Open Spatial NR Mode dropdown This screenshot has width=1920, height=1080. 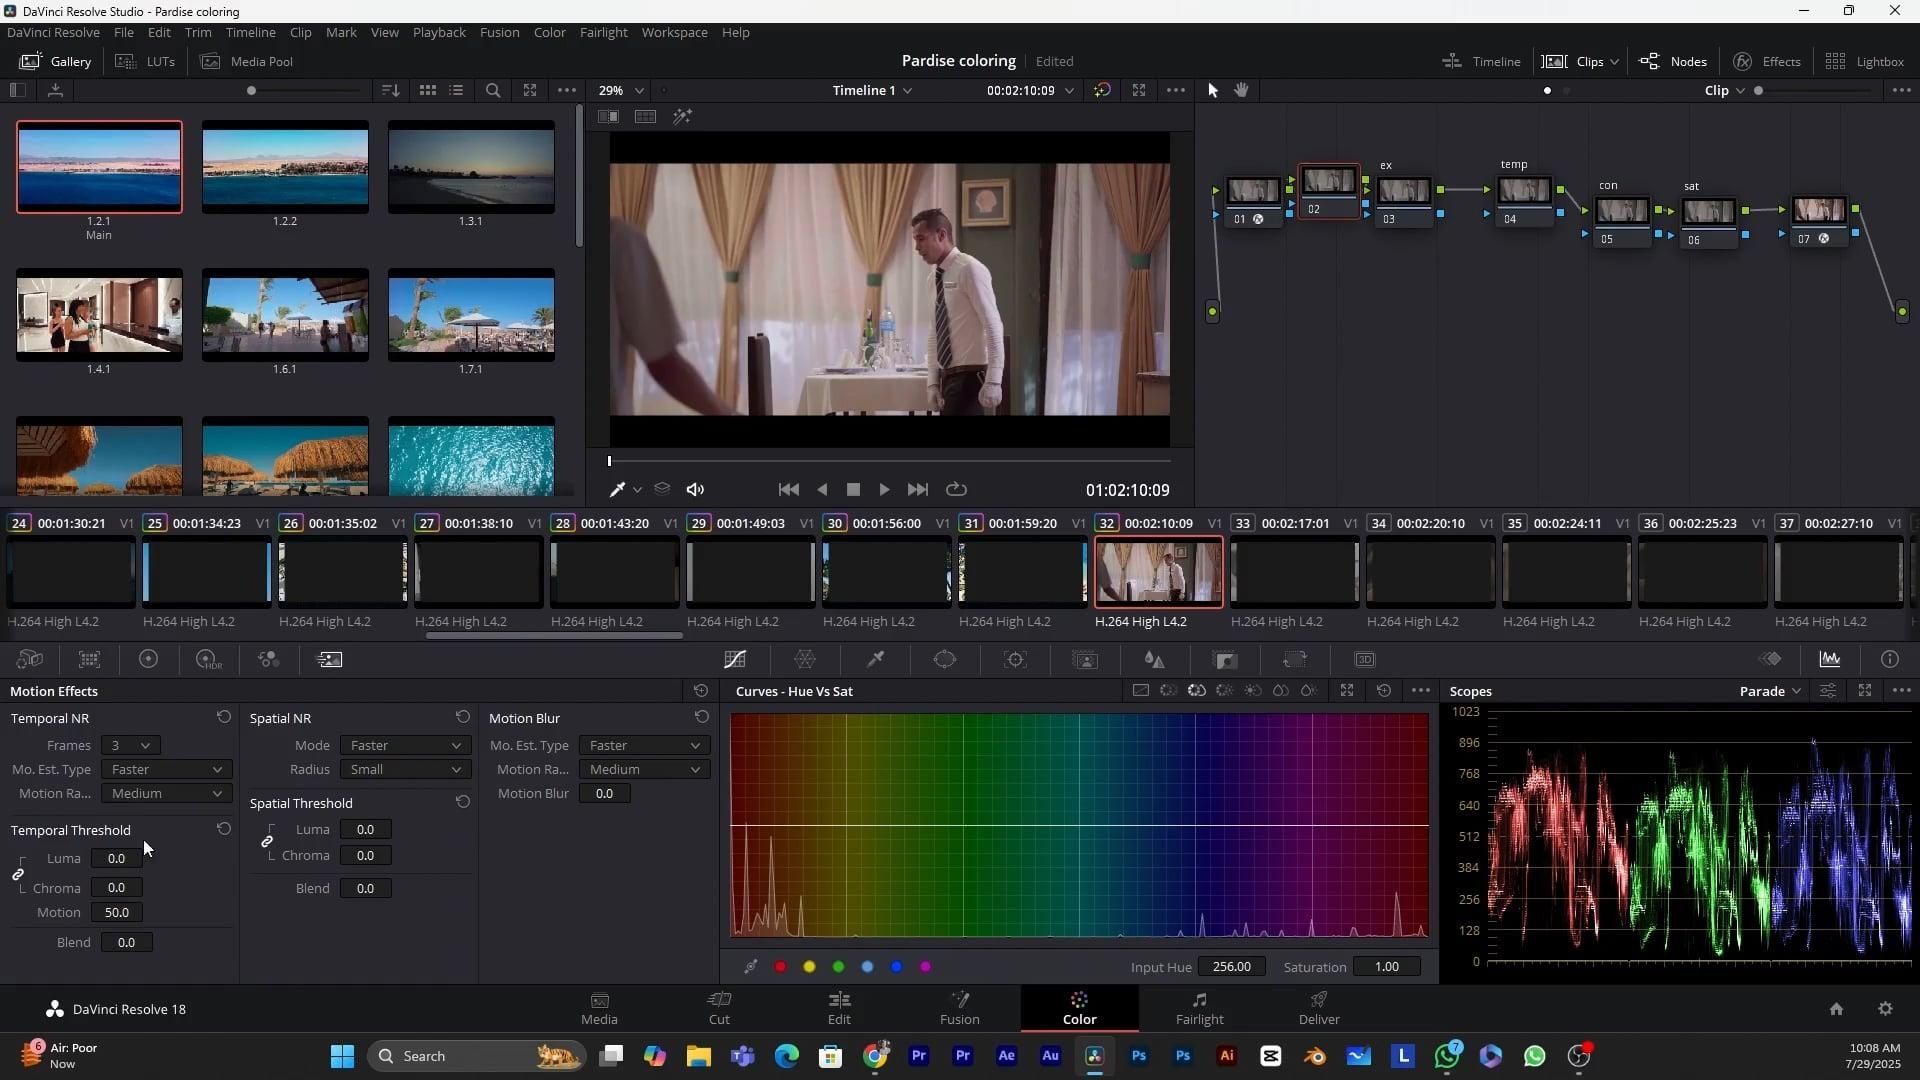[x=405, y=746]
